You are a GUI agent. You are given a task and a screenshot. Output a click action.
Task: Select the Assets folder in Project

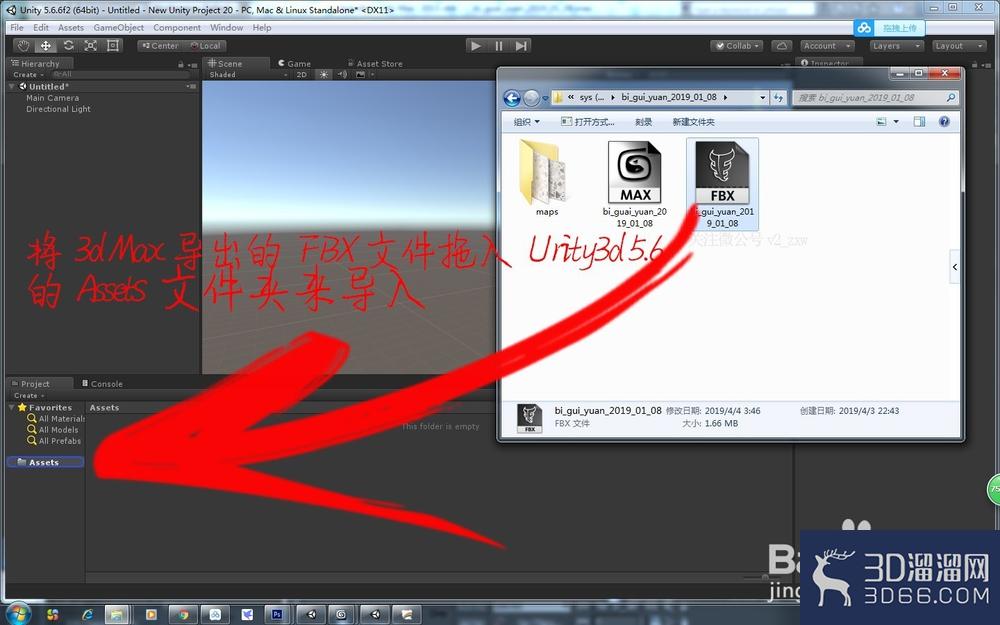[x=45, y=462]
